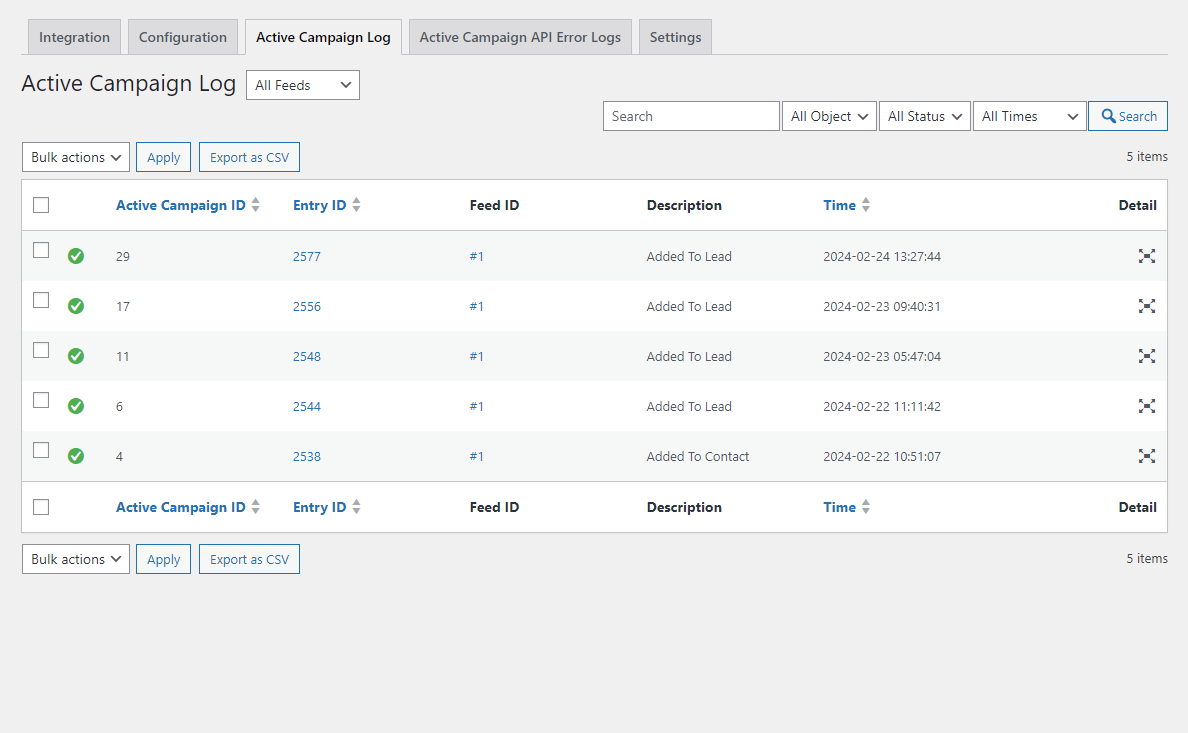The height and width of the screenshot is (733, 1188).
Task: Click the Search button
Action: point(1128,116)
